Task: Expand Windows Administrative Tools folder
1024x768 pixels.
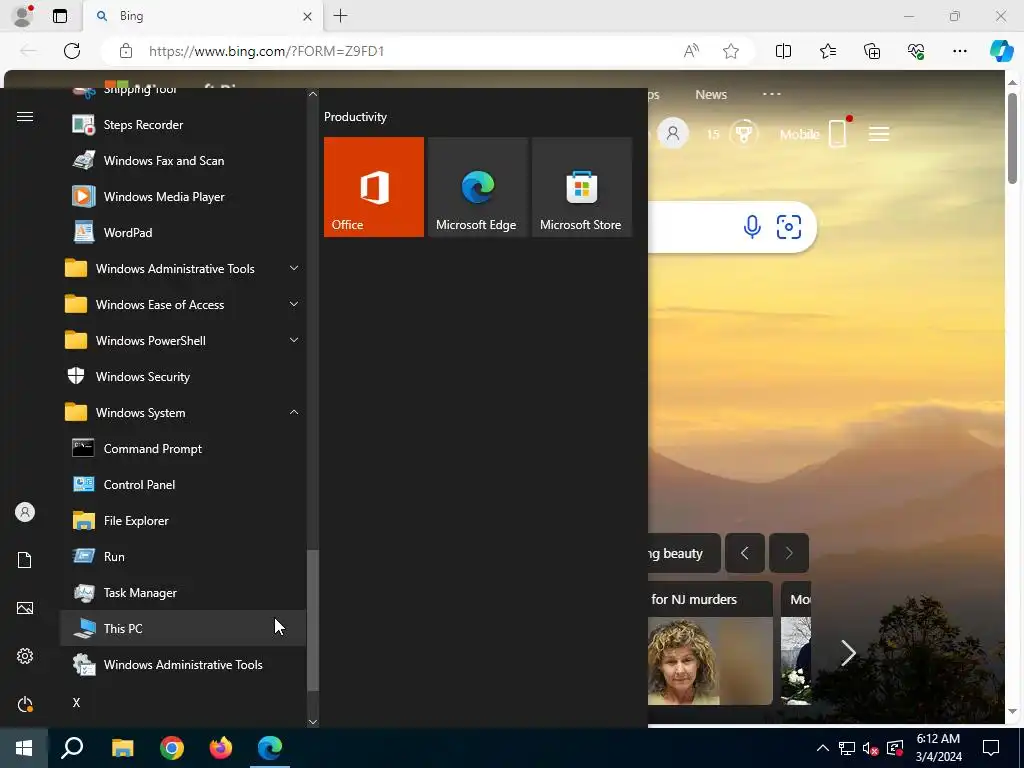Action: click(x=183, y=268)
